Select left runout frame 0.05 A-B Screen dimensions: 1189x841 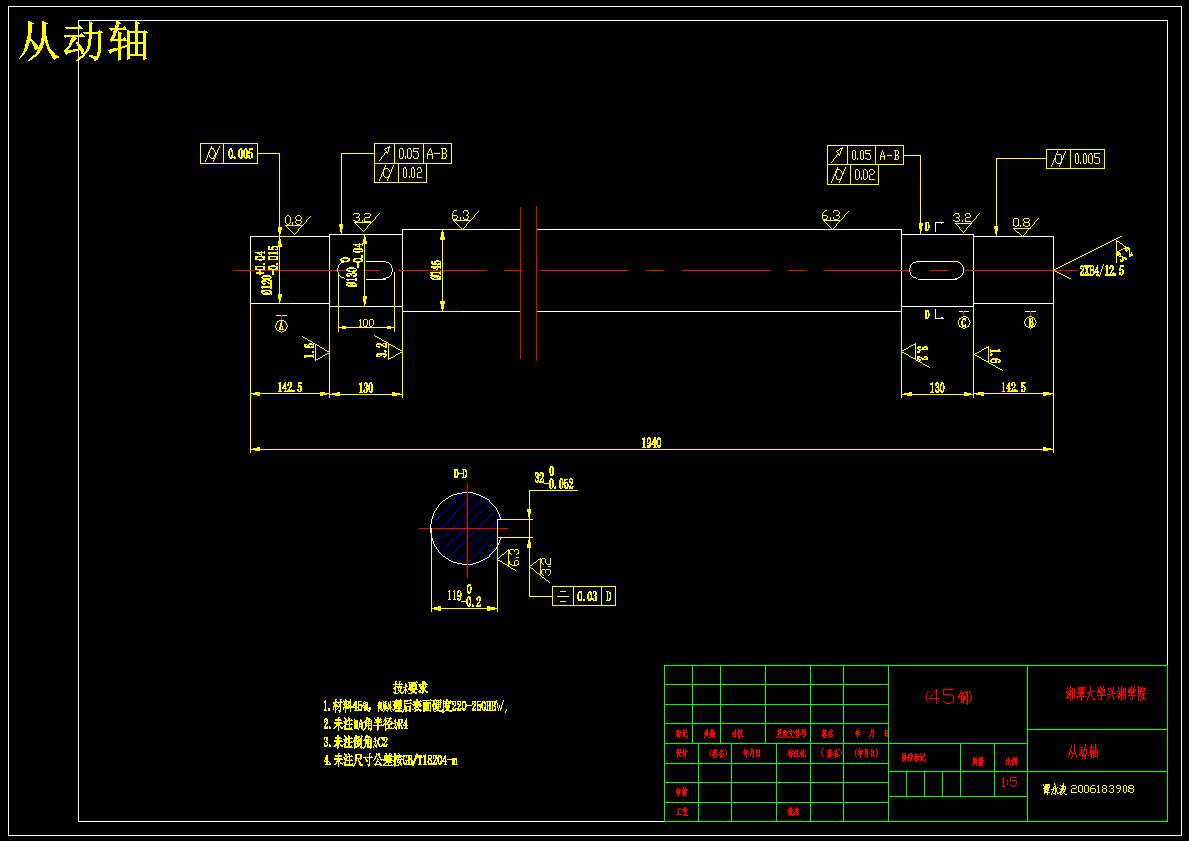[413, 154]
